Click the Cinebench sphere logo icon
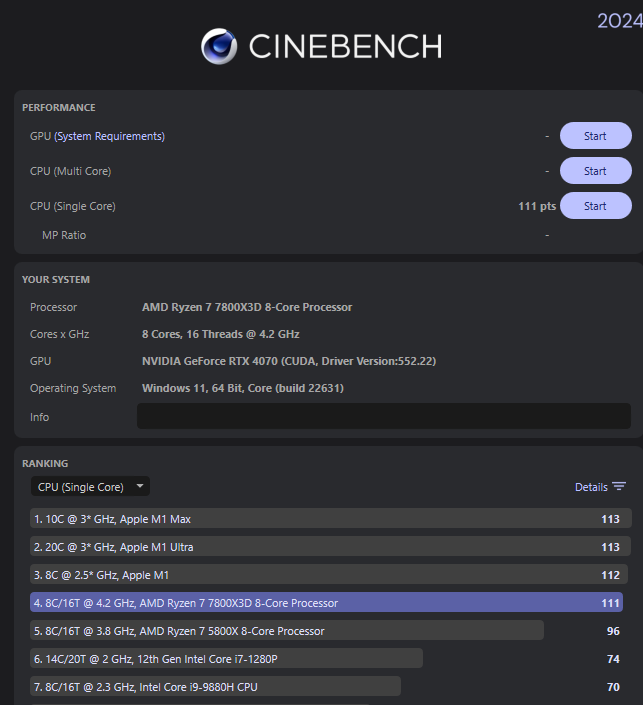This screenshot has height=705, width=643. point(219,46)
